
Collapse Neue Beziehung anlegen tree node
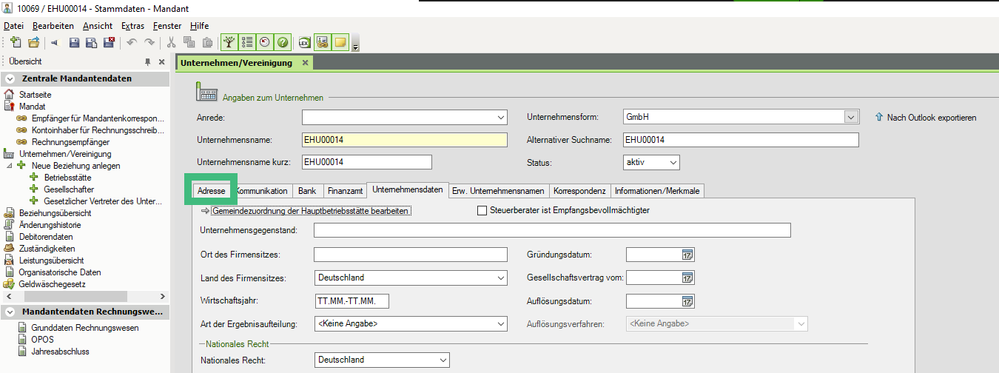(9, 166)
